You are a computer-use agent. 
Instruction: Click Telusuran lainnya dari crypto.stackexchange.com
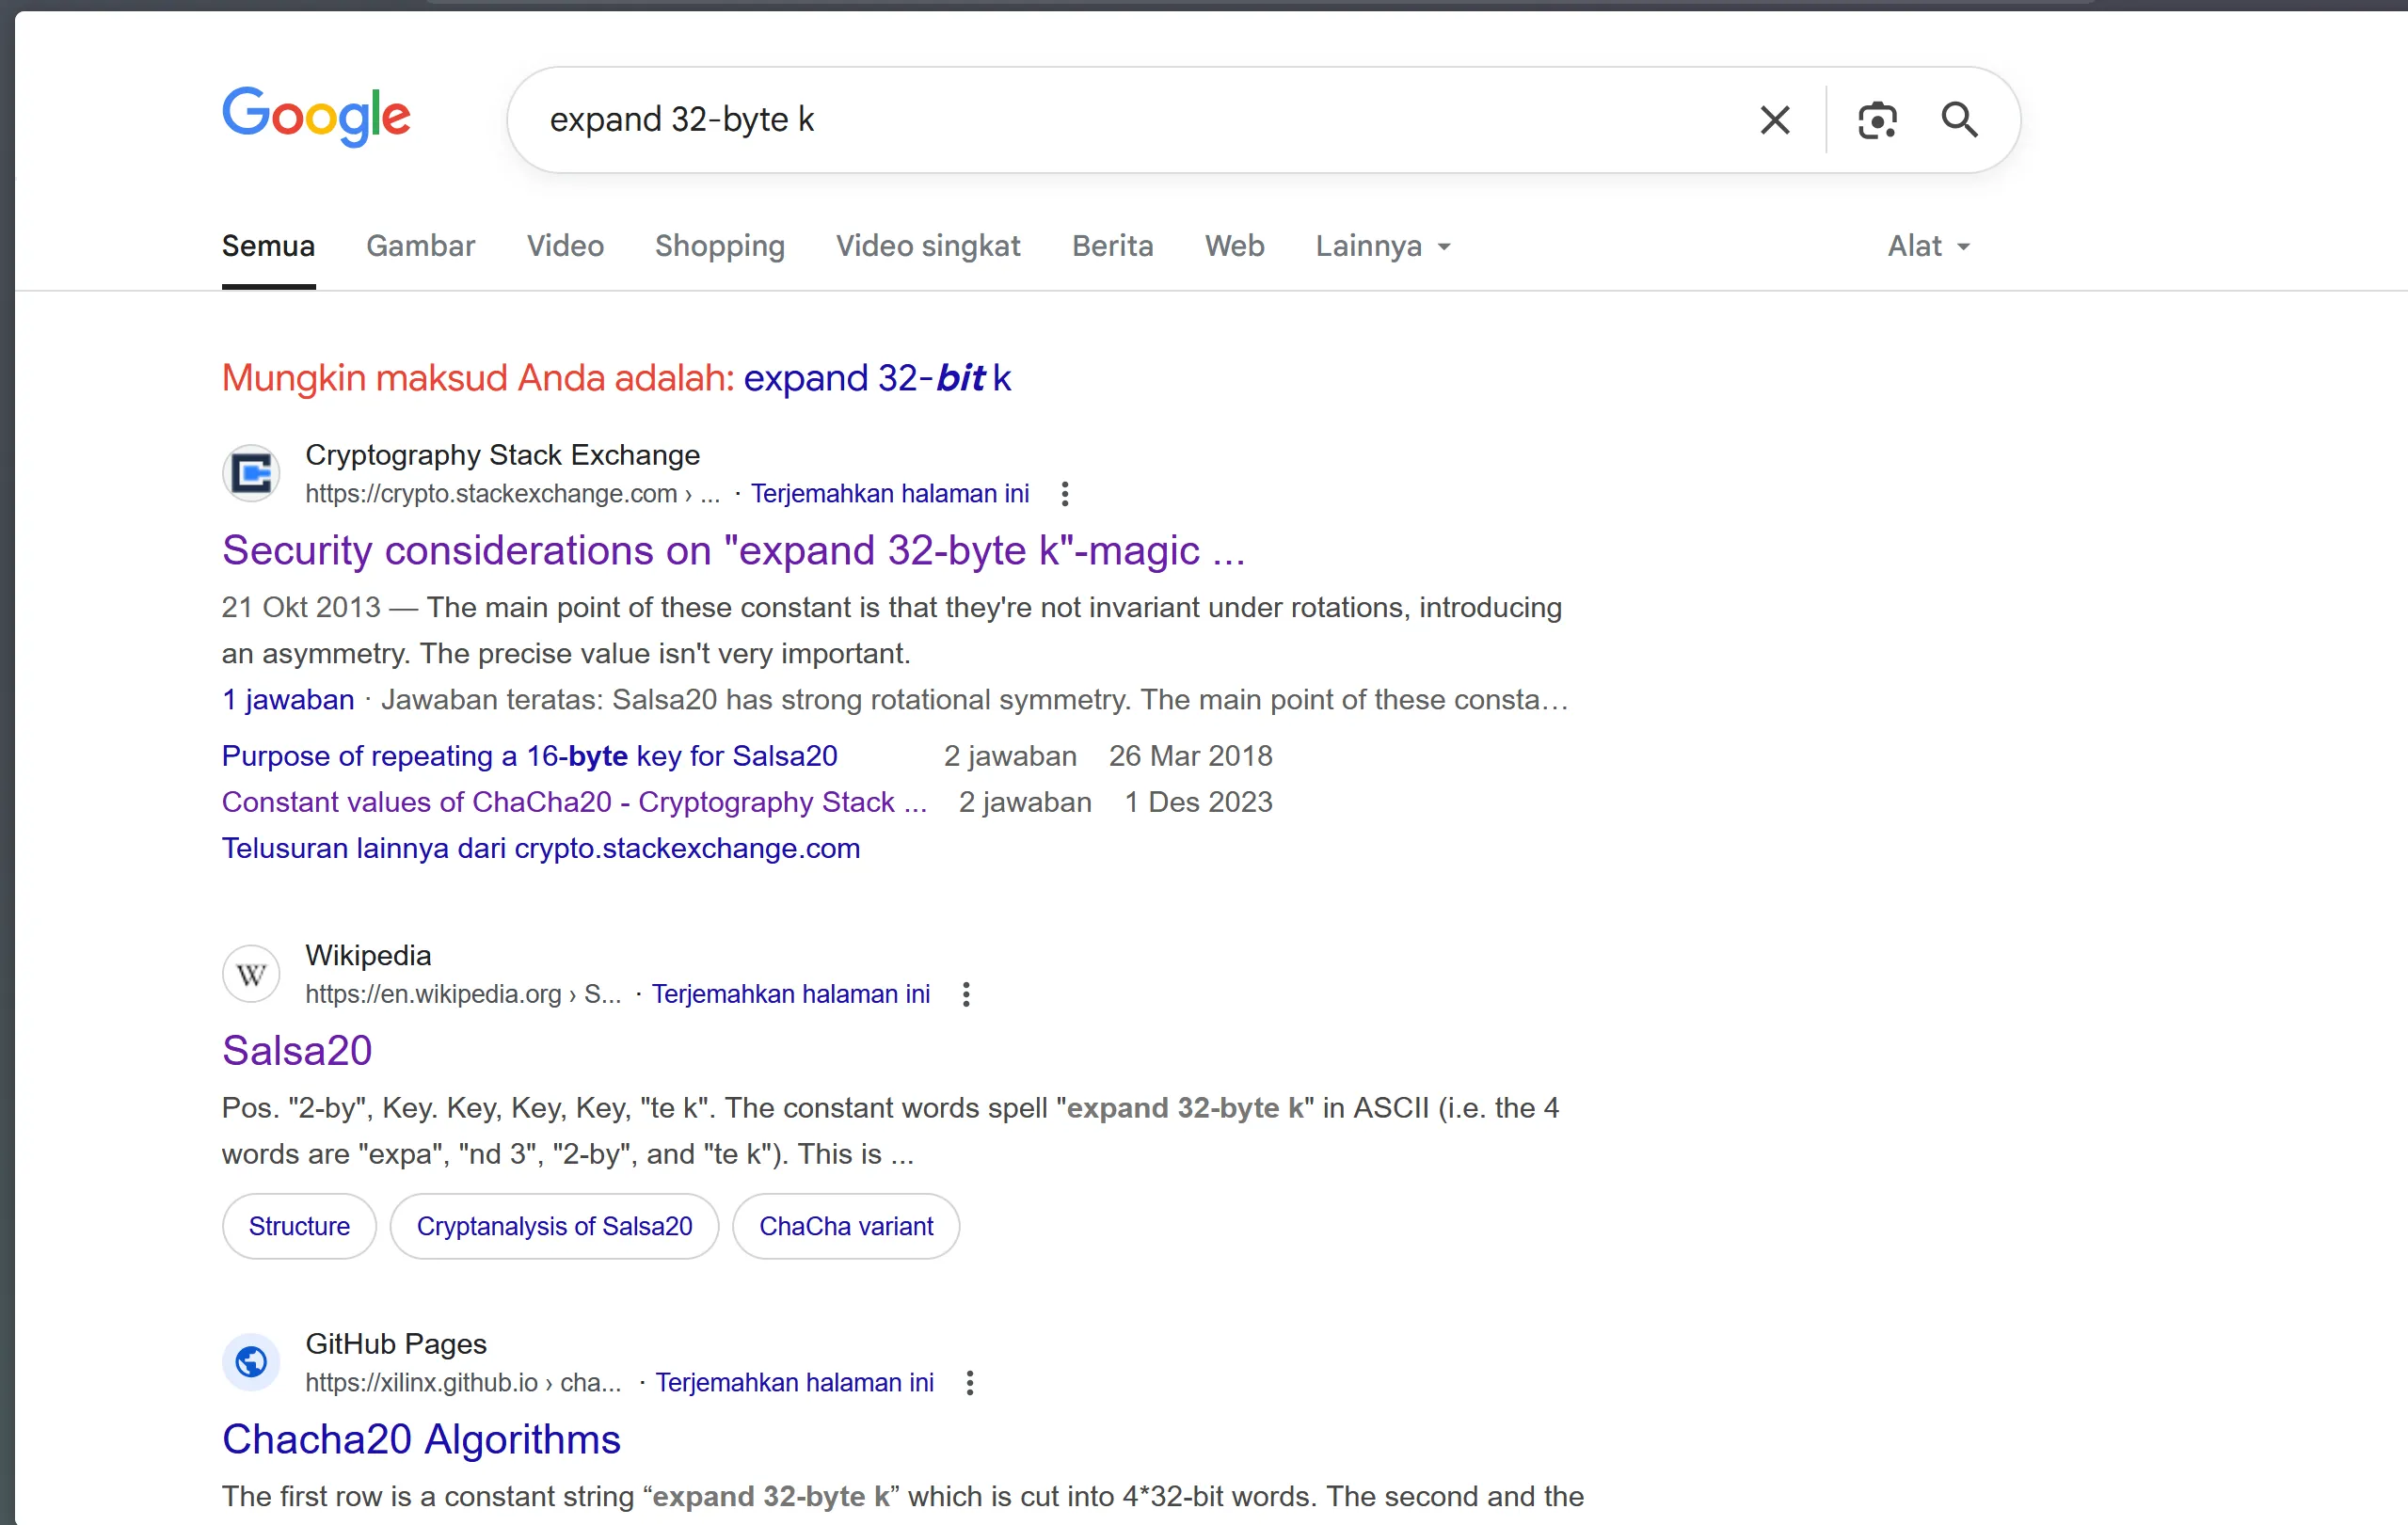coord(540,848)
